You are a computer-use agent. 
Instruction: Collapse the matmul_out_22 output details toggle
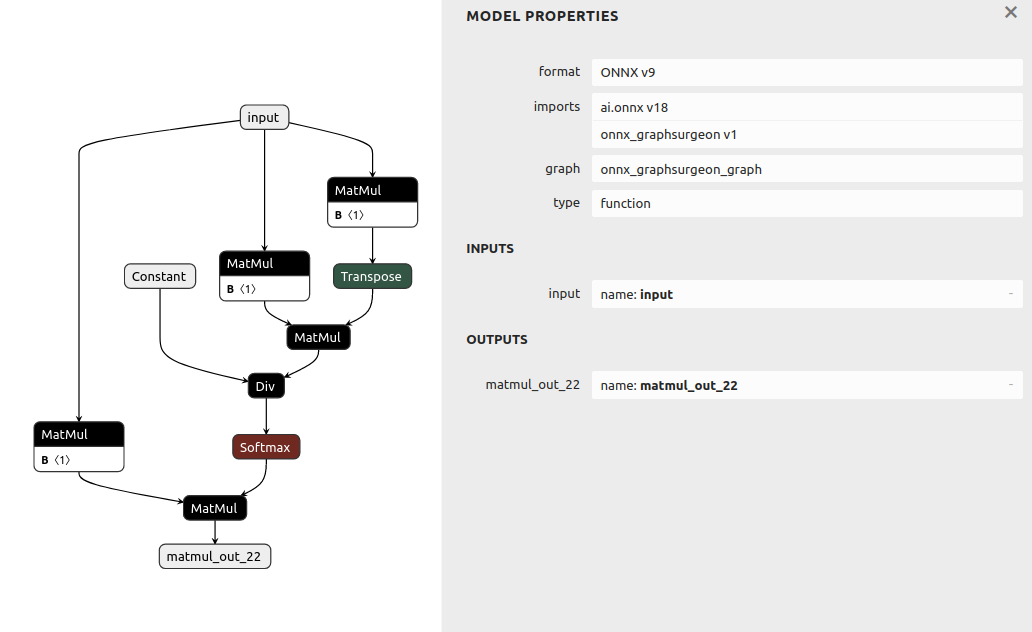coord(1010,384)
